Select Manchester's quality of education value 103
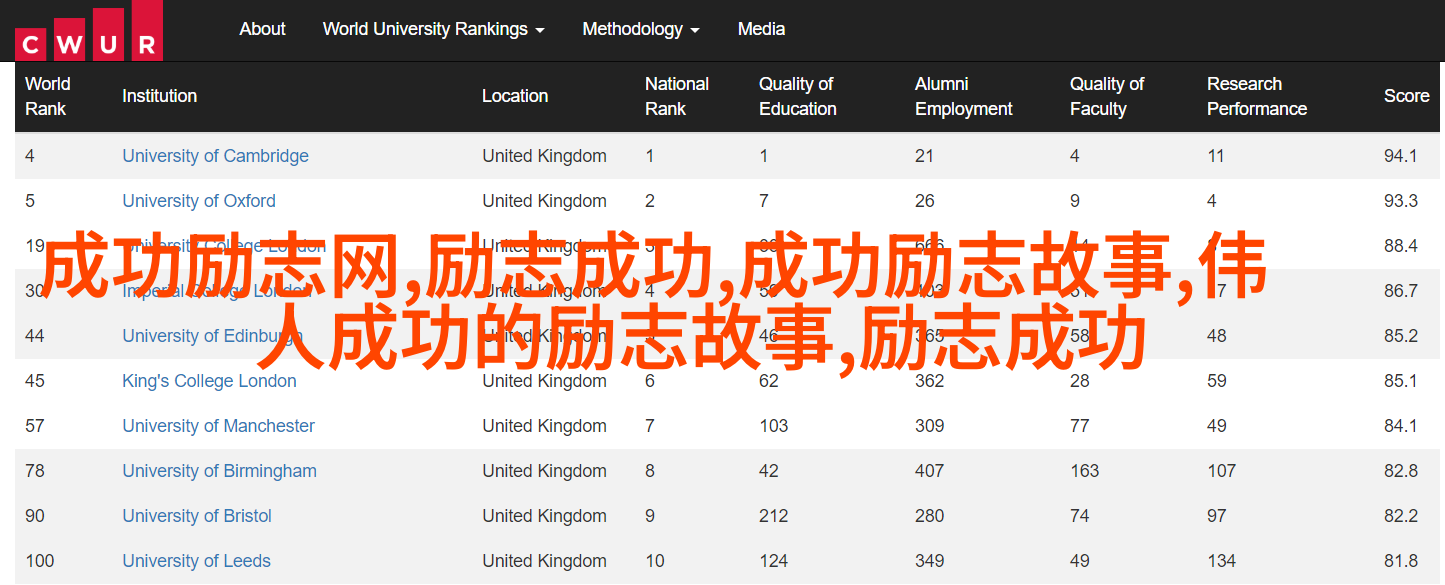The height and width of the screenshot is (585, 1445). click(773, 426)
